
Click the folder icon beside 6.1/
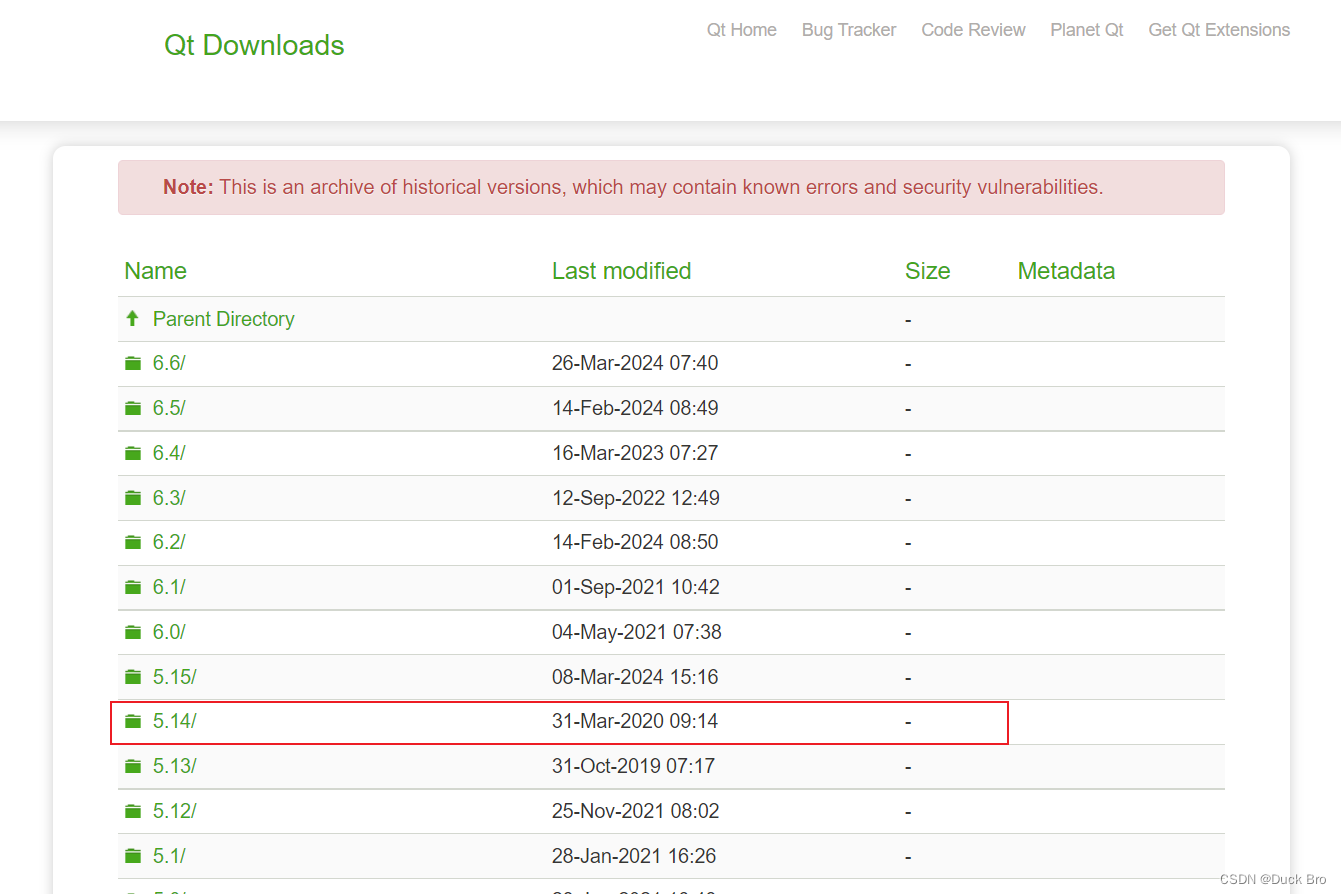[x=133, y=587]
